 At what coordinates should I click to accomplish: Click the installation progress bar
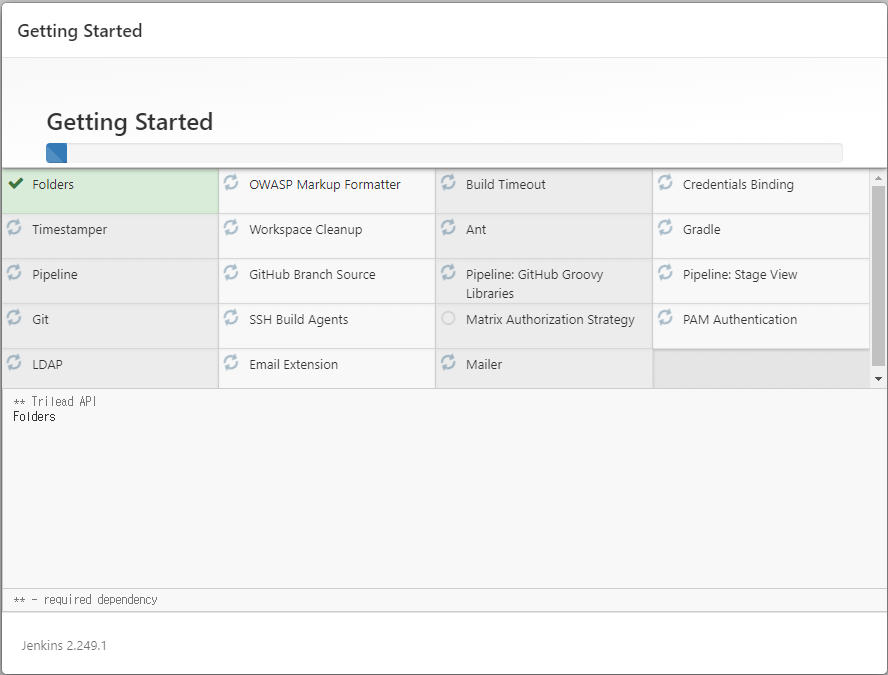coord(444,153)
